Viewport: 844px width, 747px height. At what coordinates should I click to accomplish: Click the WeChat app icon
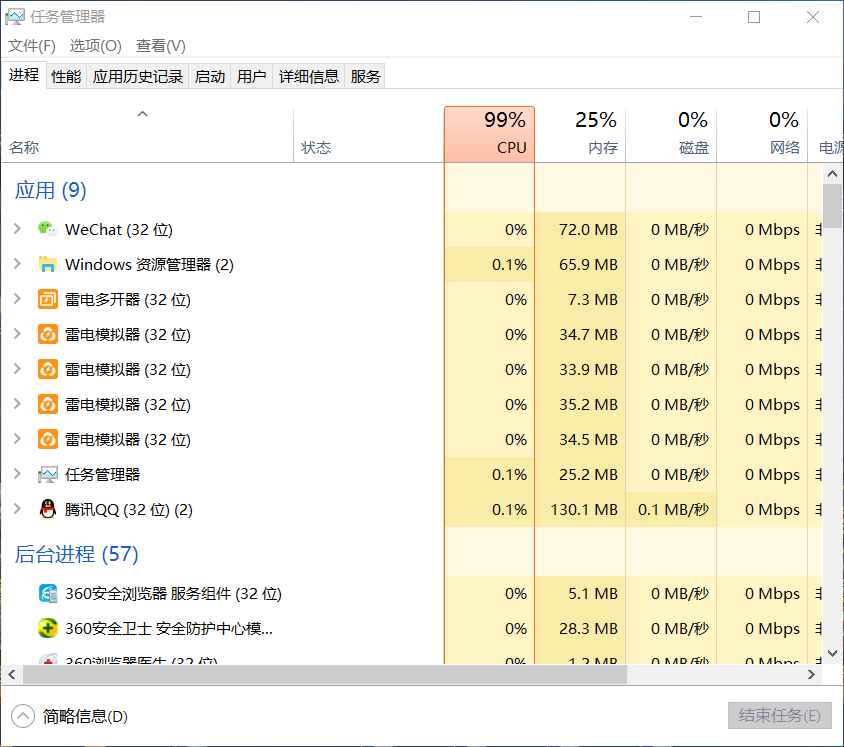(x=47, y=229)
